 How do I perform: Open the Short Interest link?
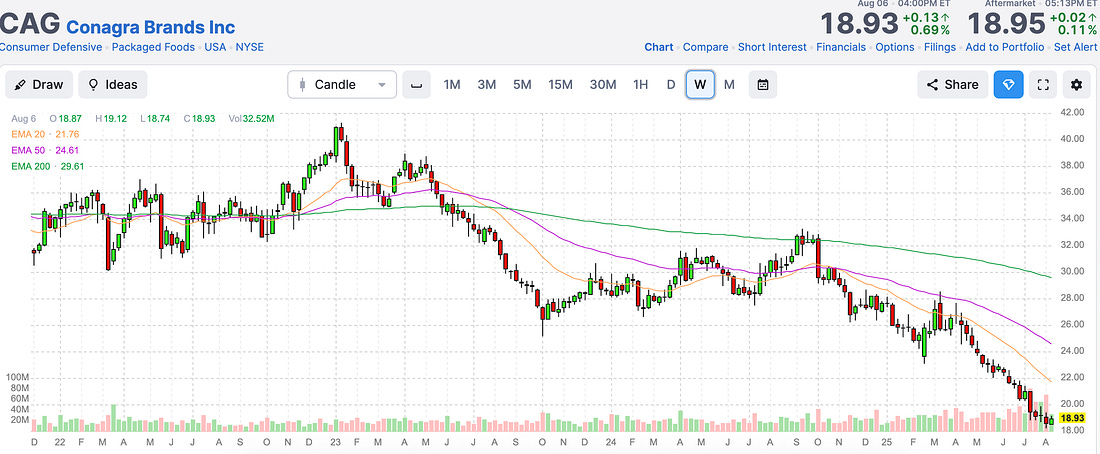[772, 47]
